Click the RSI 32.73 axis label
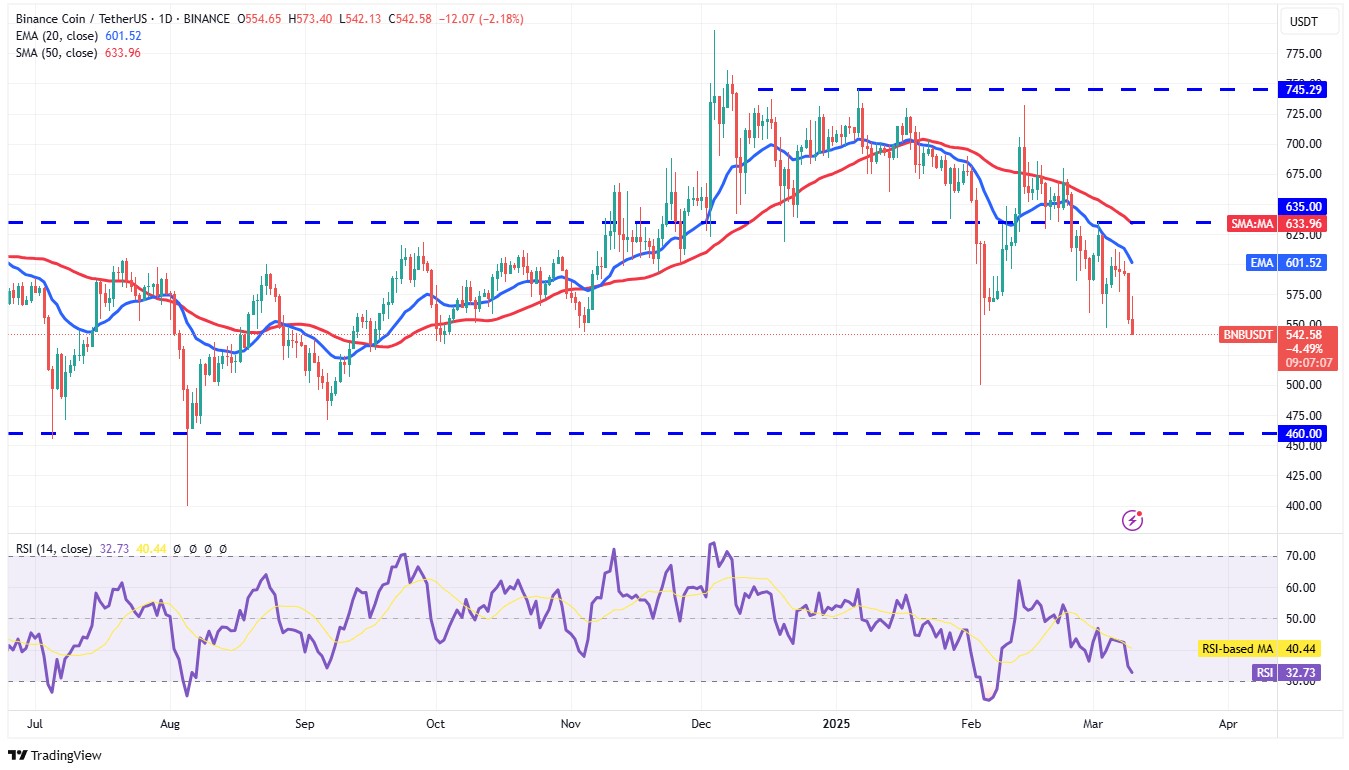Screen dimensions: 1349x770 point(1287,673)
